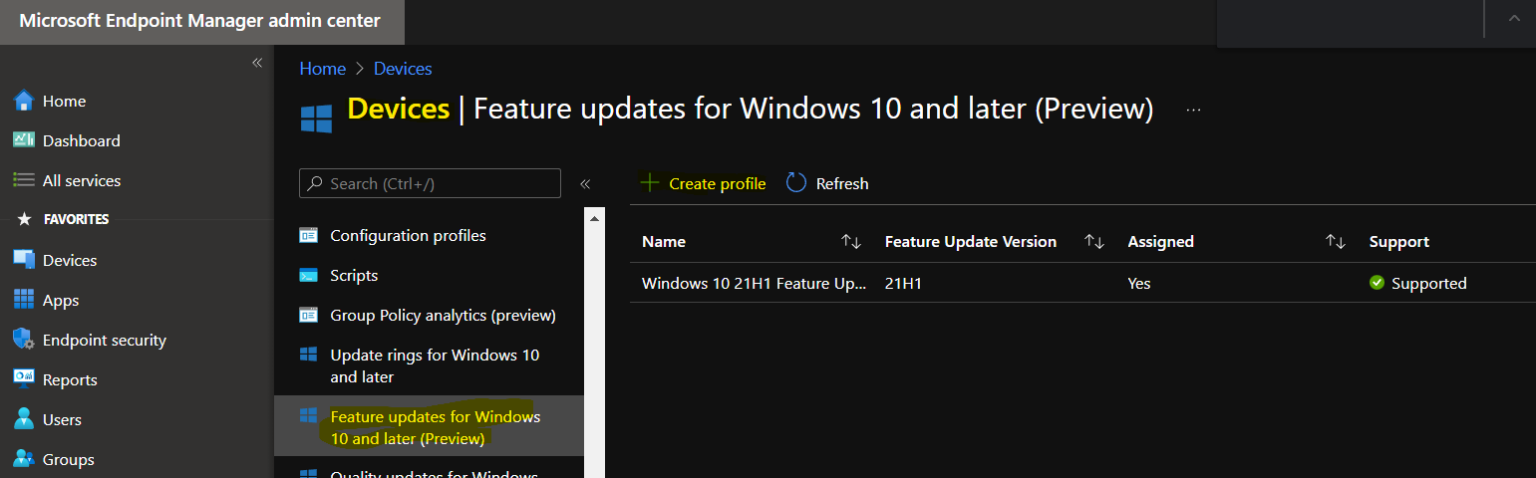1536x478 pixels.
Task: Sort by Assigned column arrows
Action: (x=1335, y=242)
